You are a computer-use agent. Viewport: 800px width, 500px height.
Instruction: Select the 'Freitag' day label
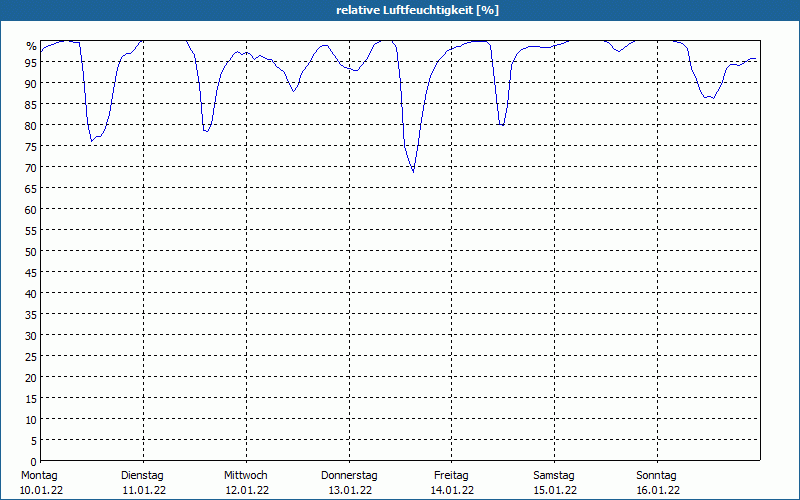[x=451, y=475]
